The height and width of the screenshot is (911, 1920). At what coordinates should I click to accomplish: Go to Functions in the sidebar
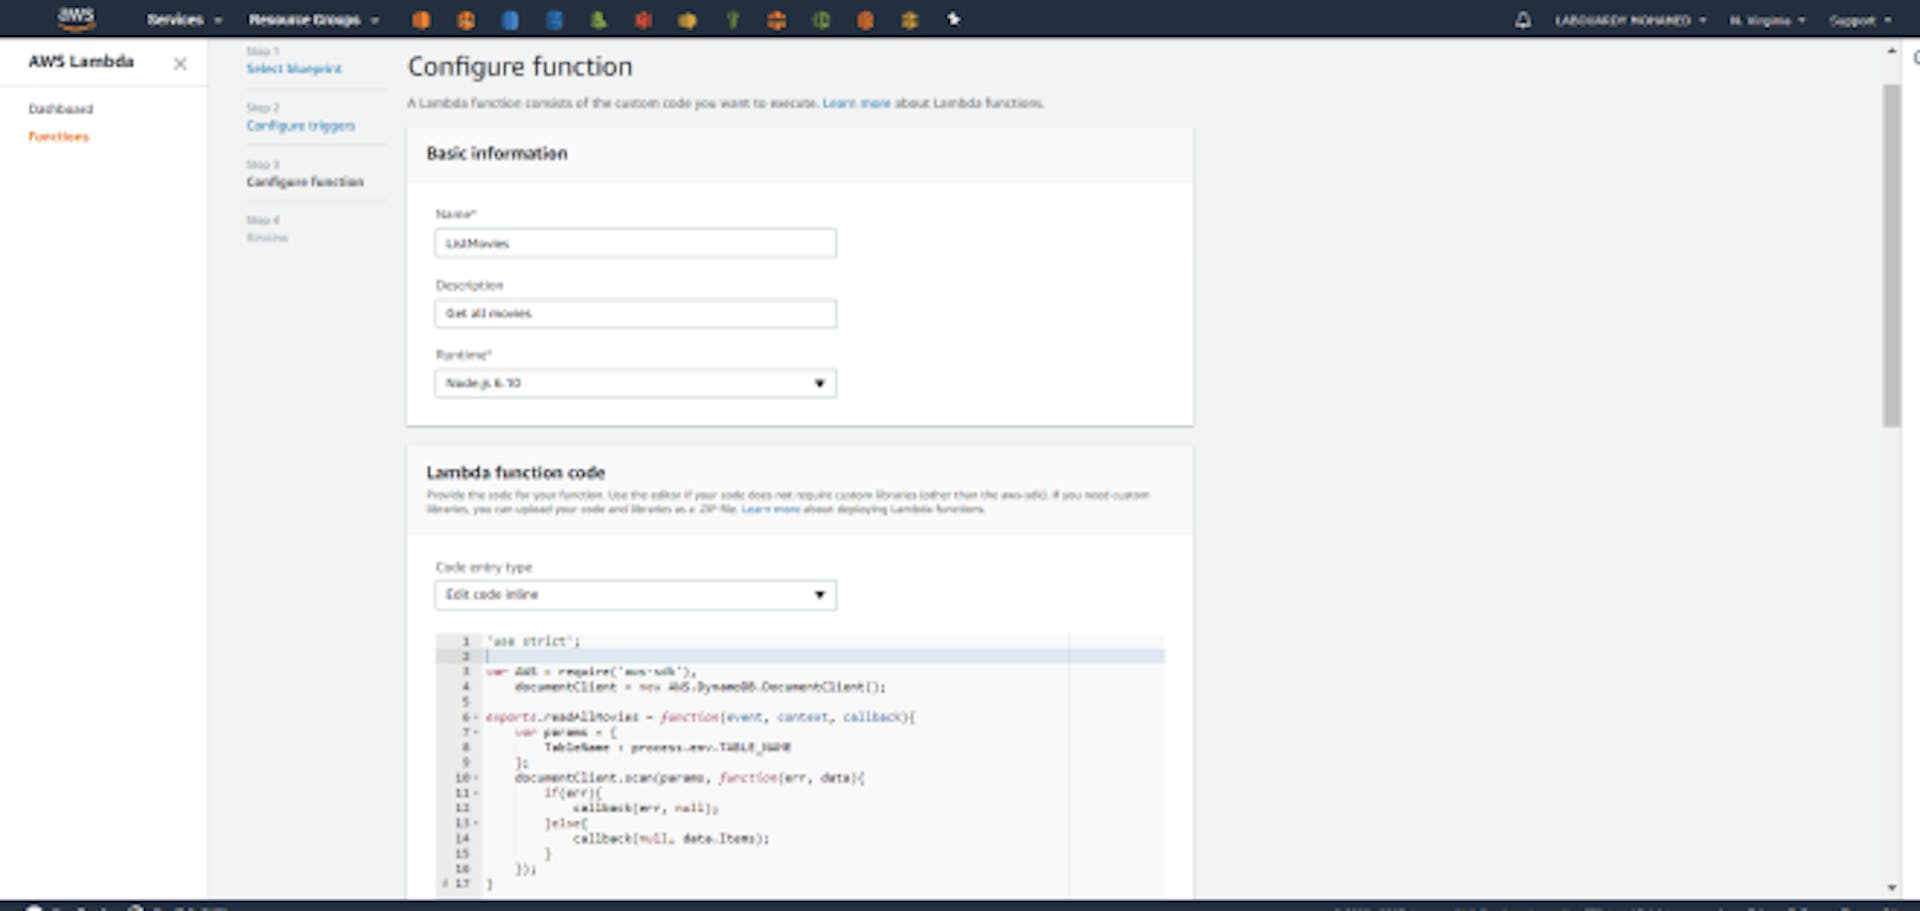pos(58,136)
